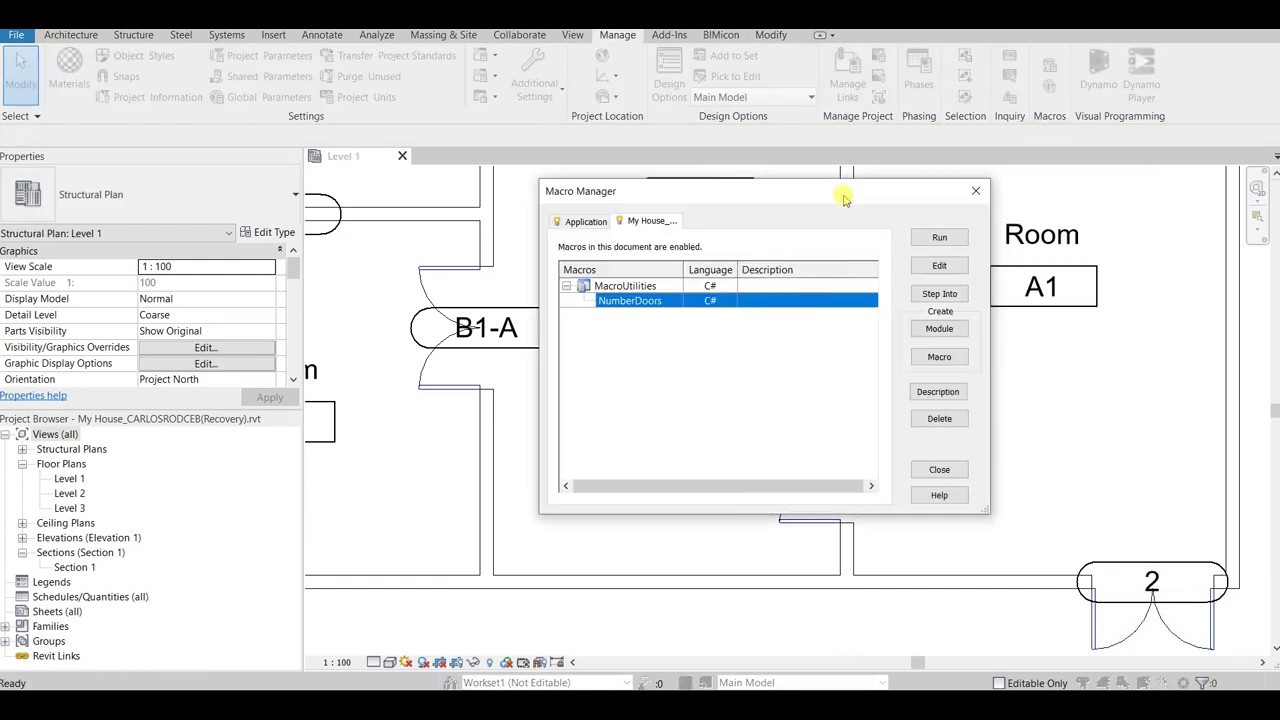The width and height of the screenshot is (1280, 720).
Task: Open the Materials tool in the Manage ribbon
Action: point(68,70)
